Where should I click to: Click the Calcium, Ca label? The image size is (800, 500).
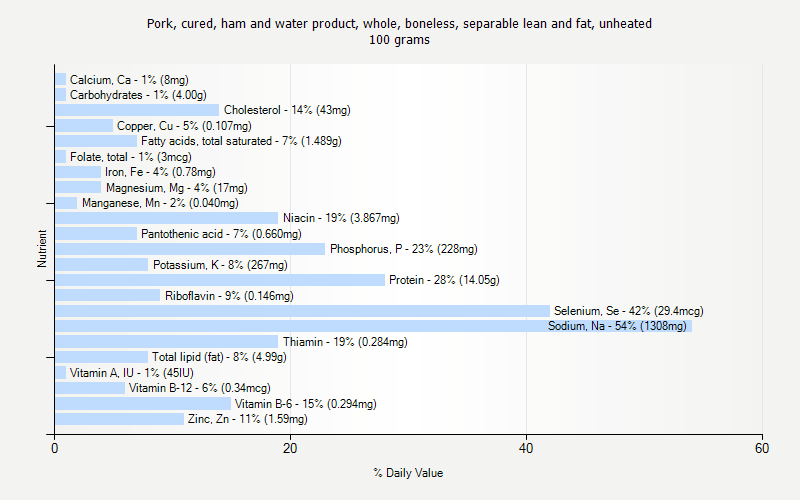pyautogui.click(x=129, y=80)
